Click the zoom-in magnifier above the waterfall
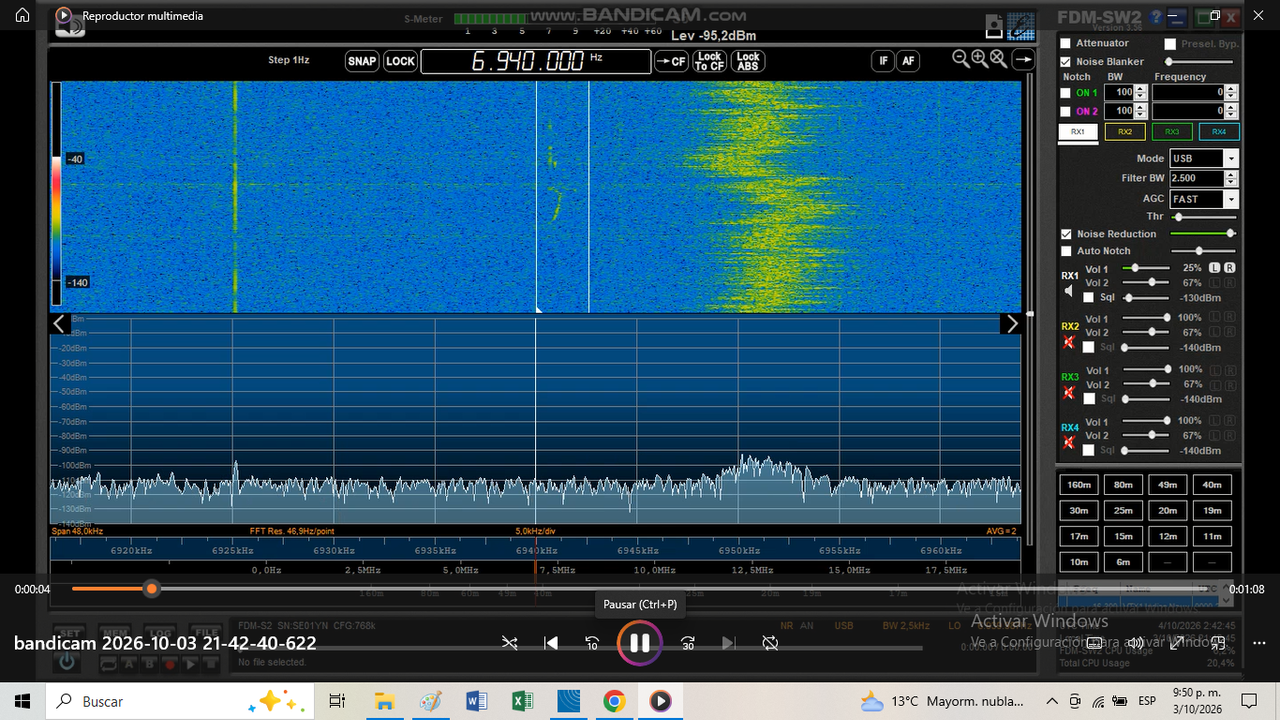The width and height of the screenshot is (1280, 720). pyautogui.click(x=979, y=59)
